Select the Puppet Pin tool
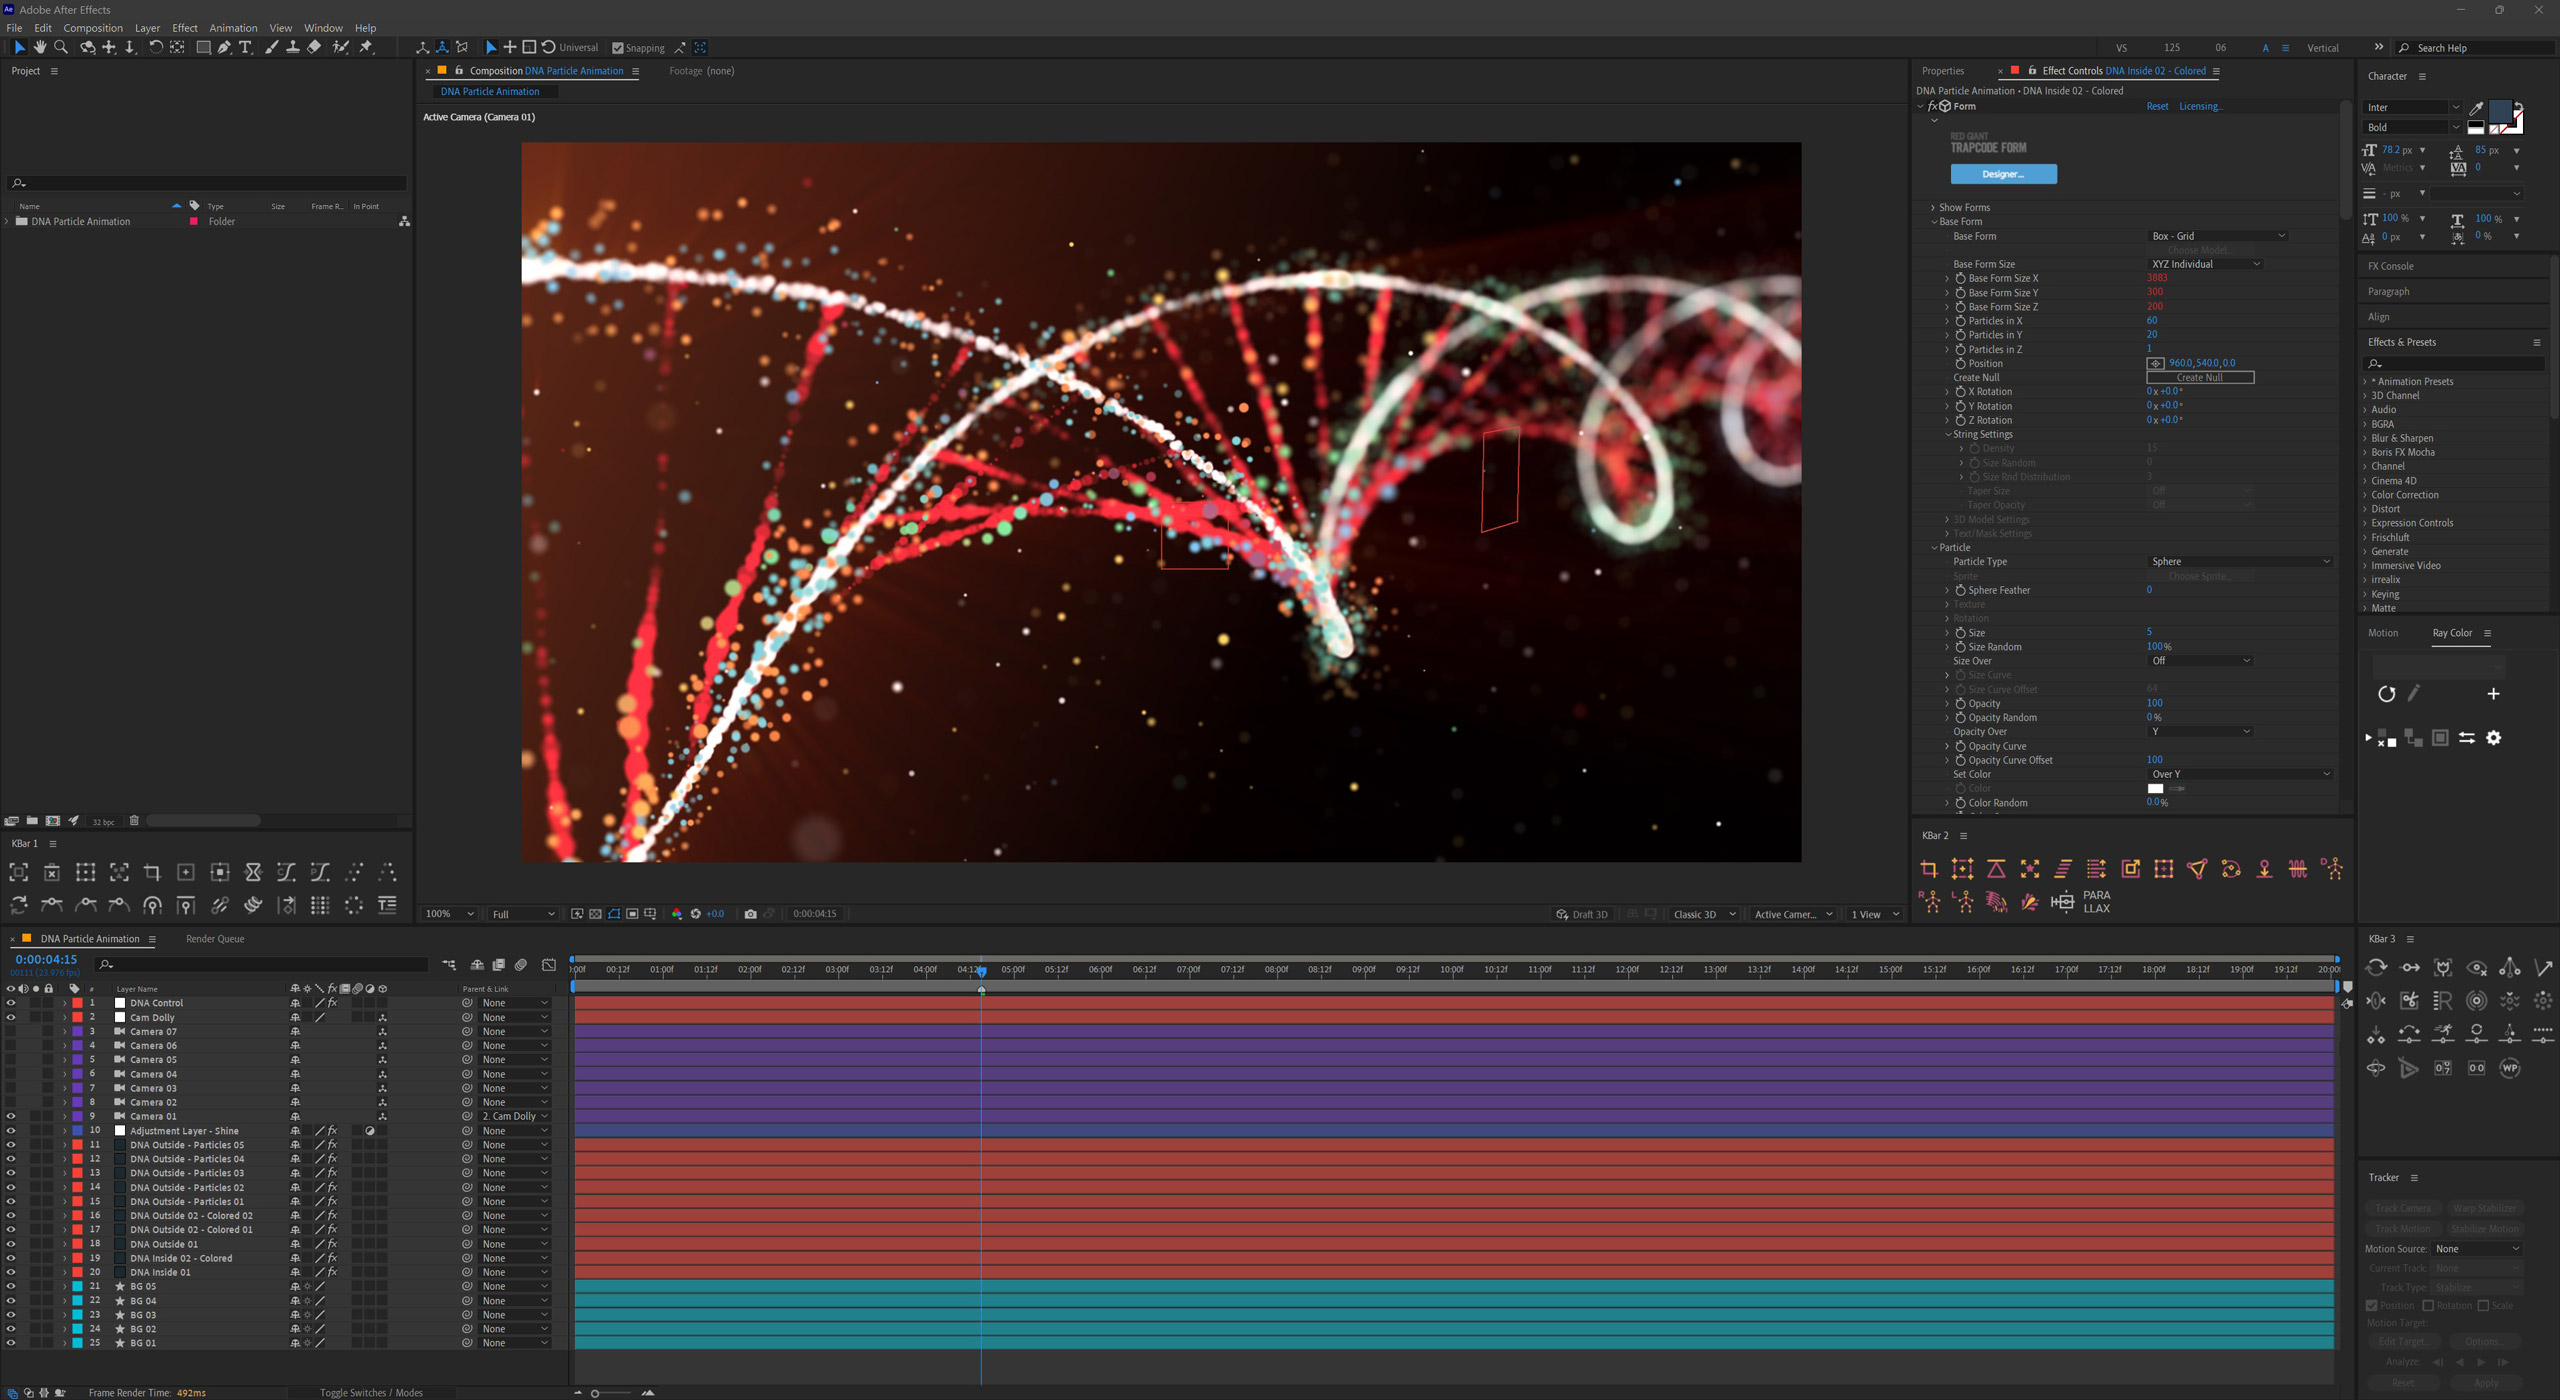The height and width of the screenshot is (1400, 2560). point(366,47)
